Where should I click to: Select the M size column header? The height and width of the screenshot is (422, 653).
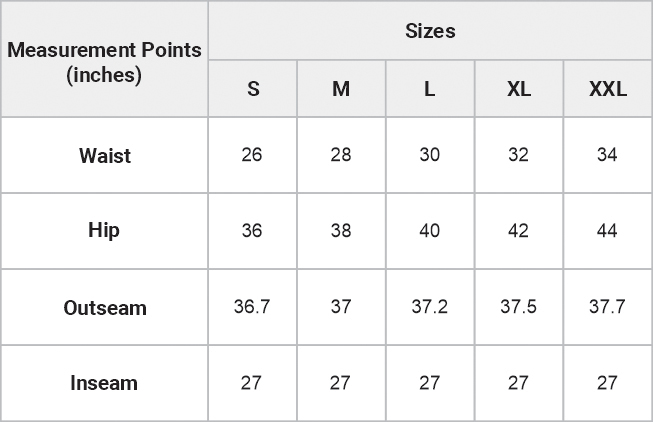click(x=341, y=89)
